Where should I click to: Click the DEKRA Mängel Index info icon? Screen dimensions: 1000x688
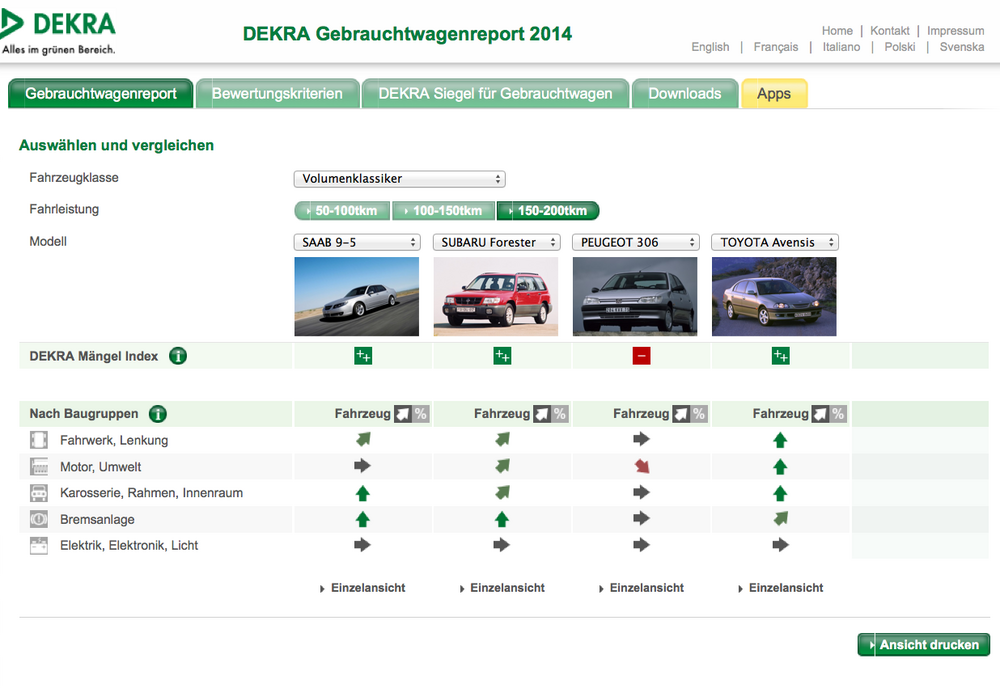tap(178, 356)
